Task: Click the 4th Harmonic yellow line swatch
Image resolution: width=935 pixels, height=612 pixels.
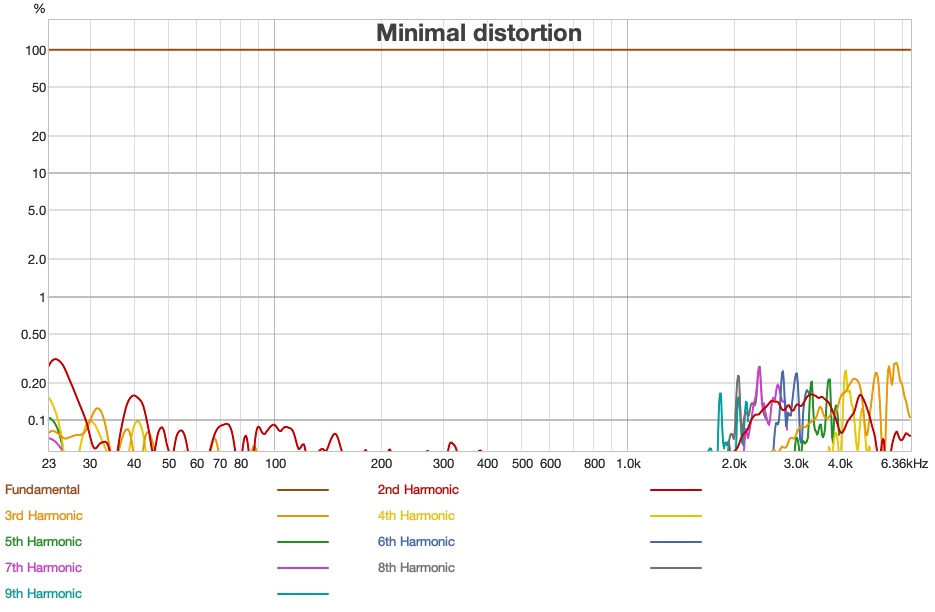Action: (x=677, y=515)
